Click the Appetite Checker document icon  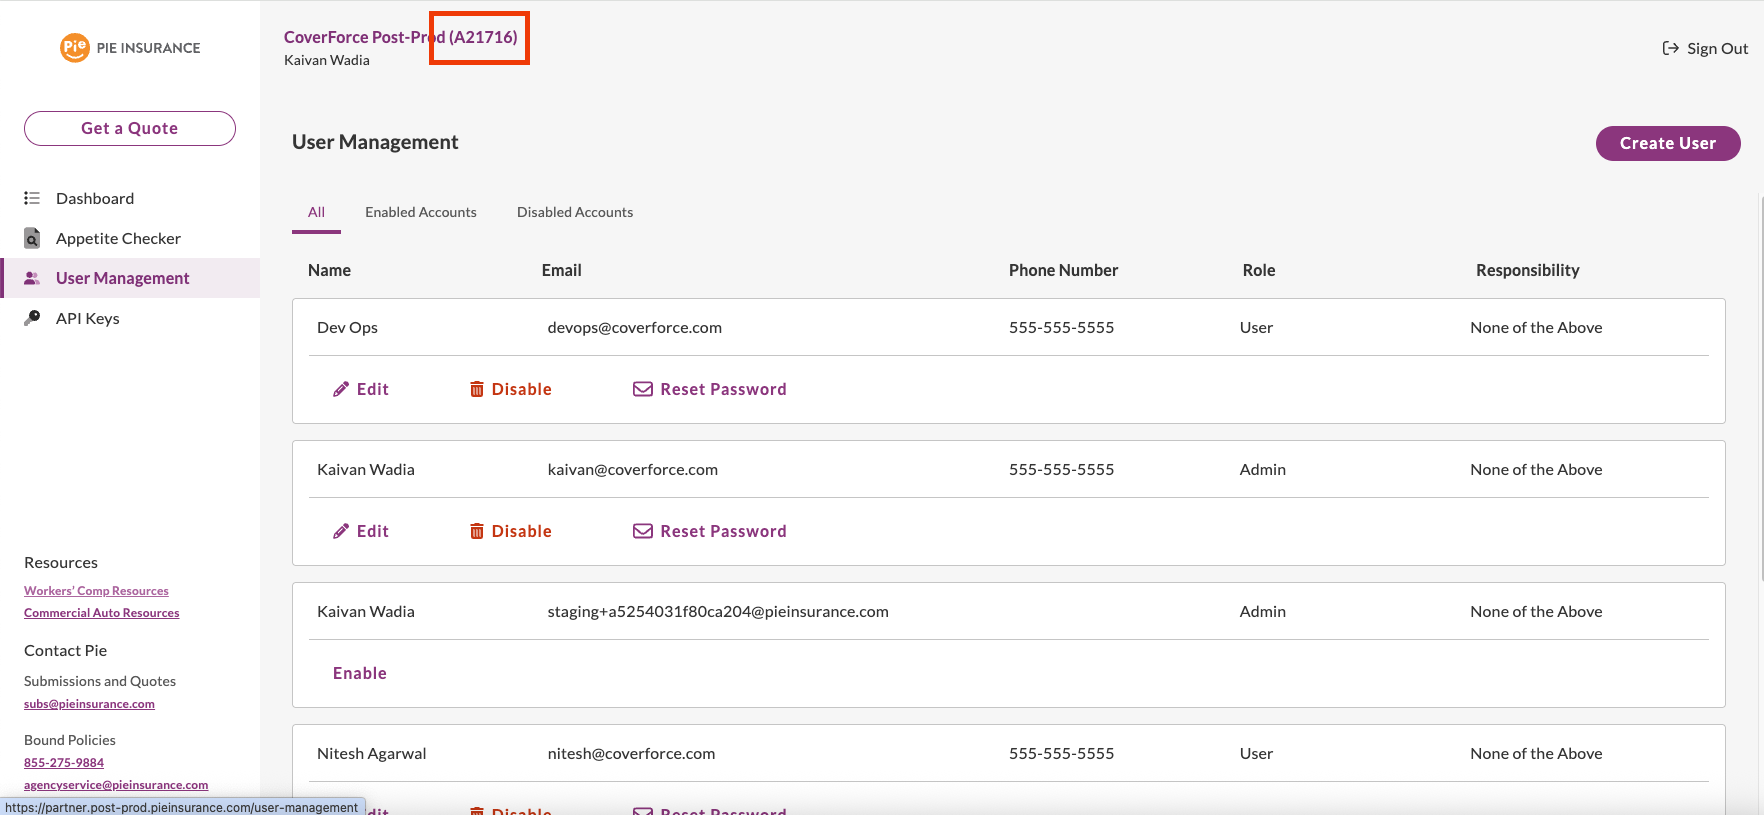[x=32, y=238]
